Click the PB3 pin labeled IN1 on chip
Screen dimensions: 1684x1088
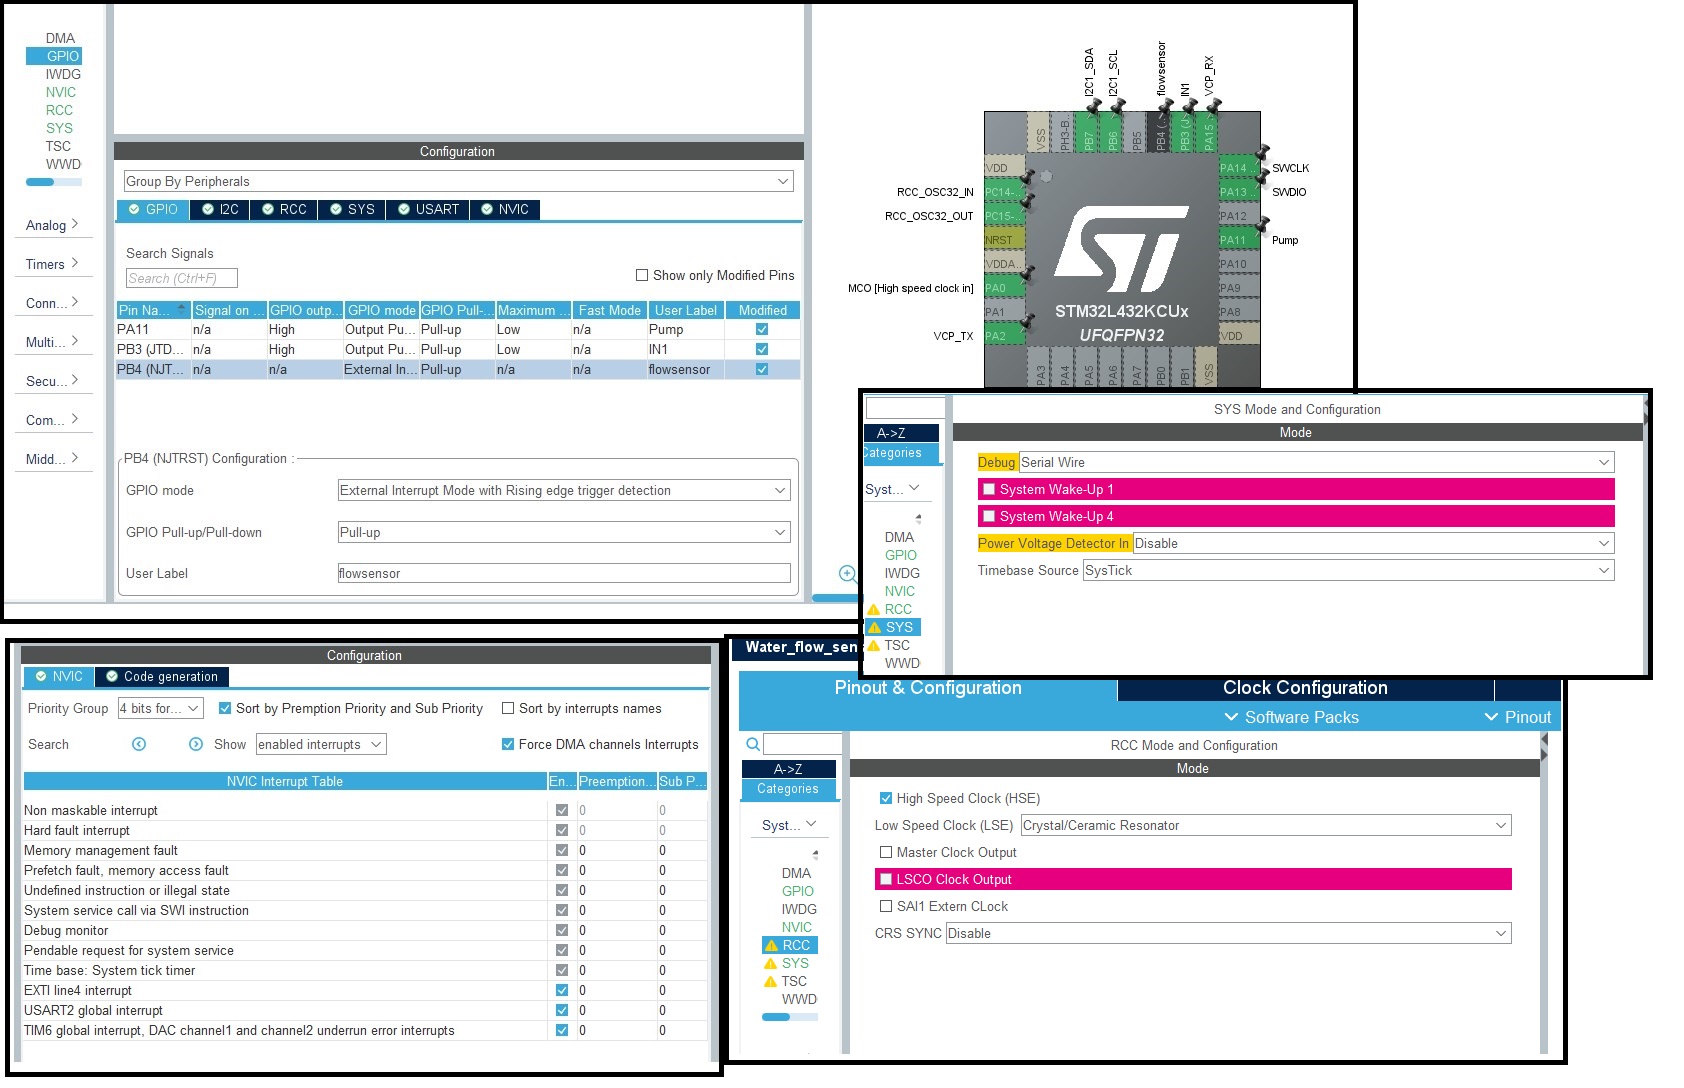click(x=1184, y=131)
